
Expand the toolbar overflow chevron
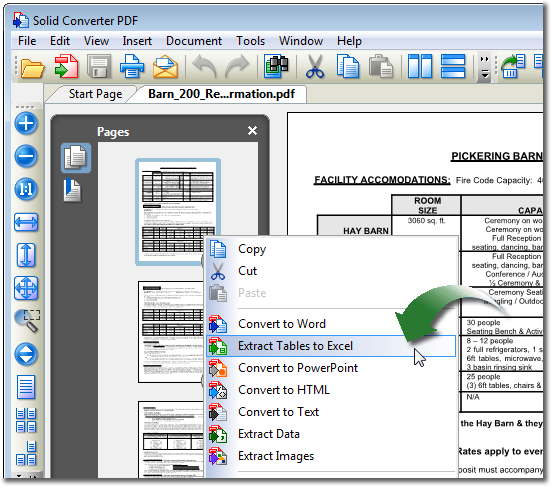pyautogui.click(x=485, y=66)
